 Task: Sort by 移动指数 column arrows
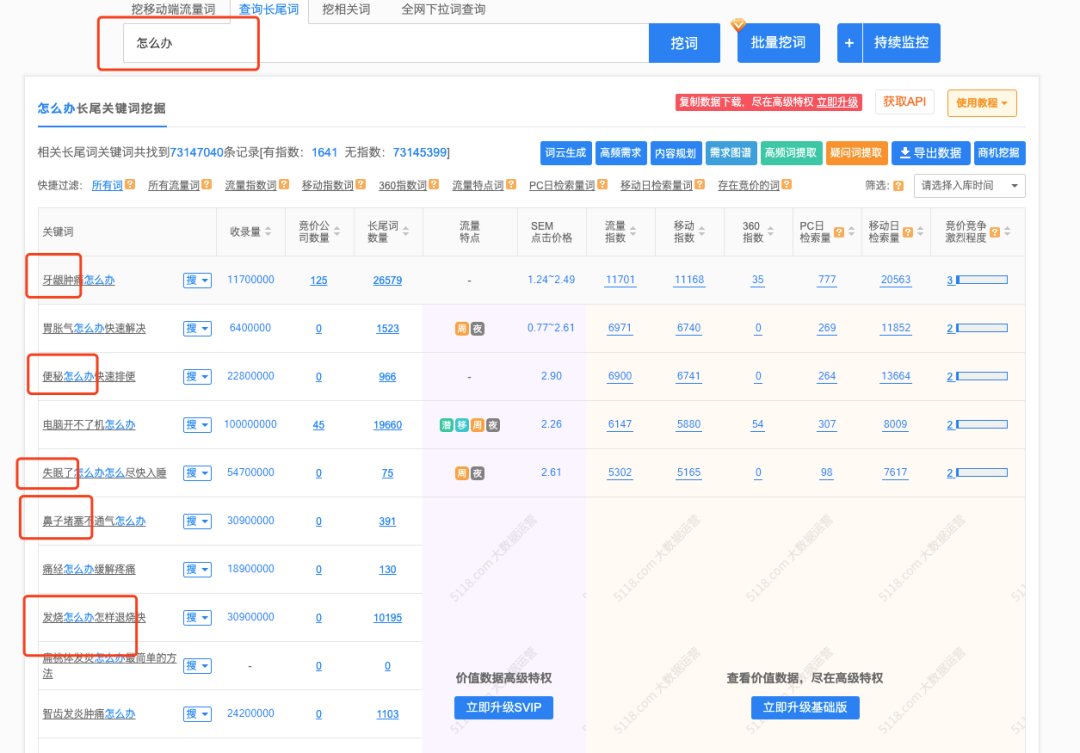[701, 231]
